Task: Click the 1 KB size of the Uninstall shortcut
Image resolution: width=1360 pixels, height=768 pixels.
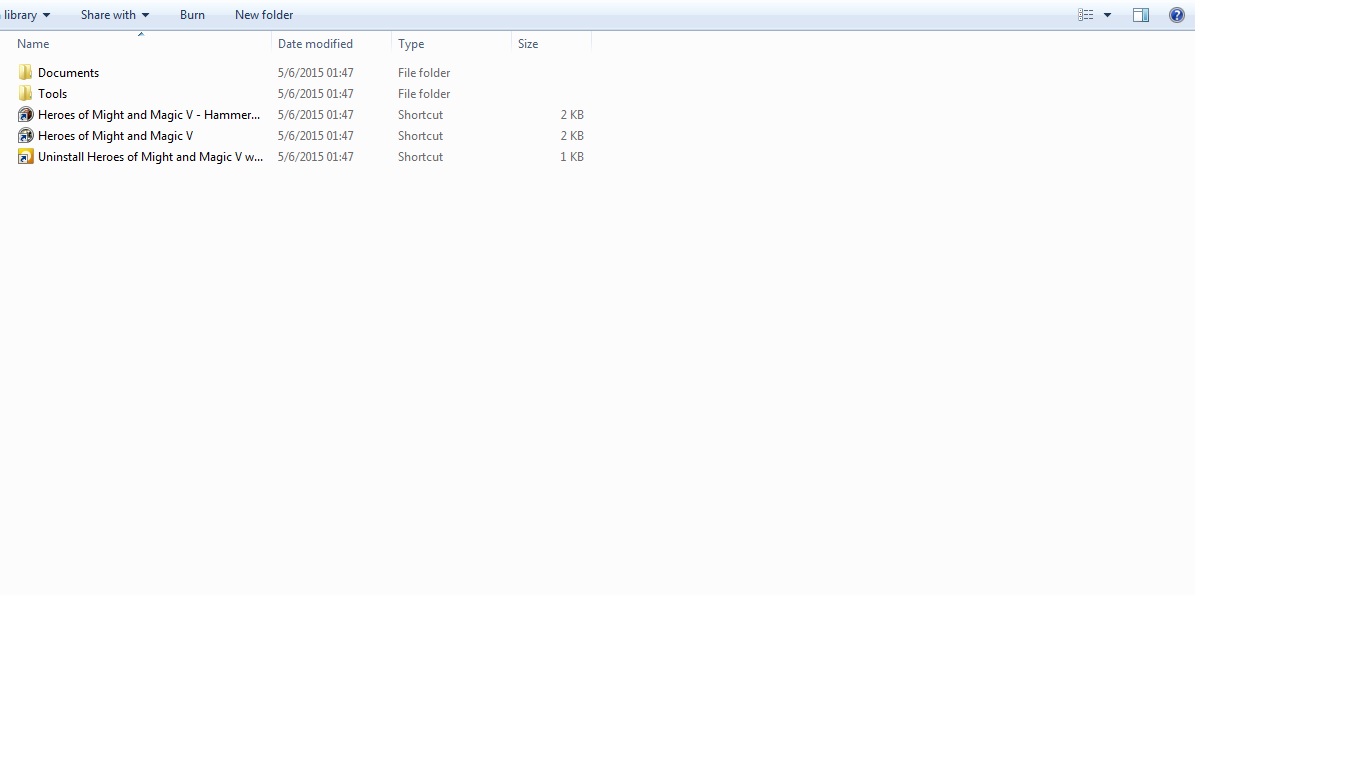Action: [572, 157]
